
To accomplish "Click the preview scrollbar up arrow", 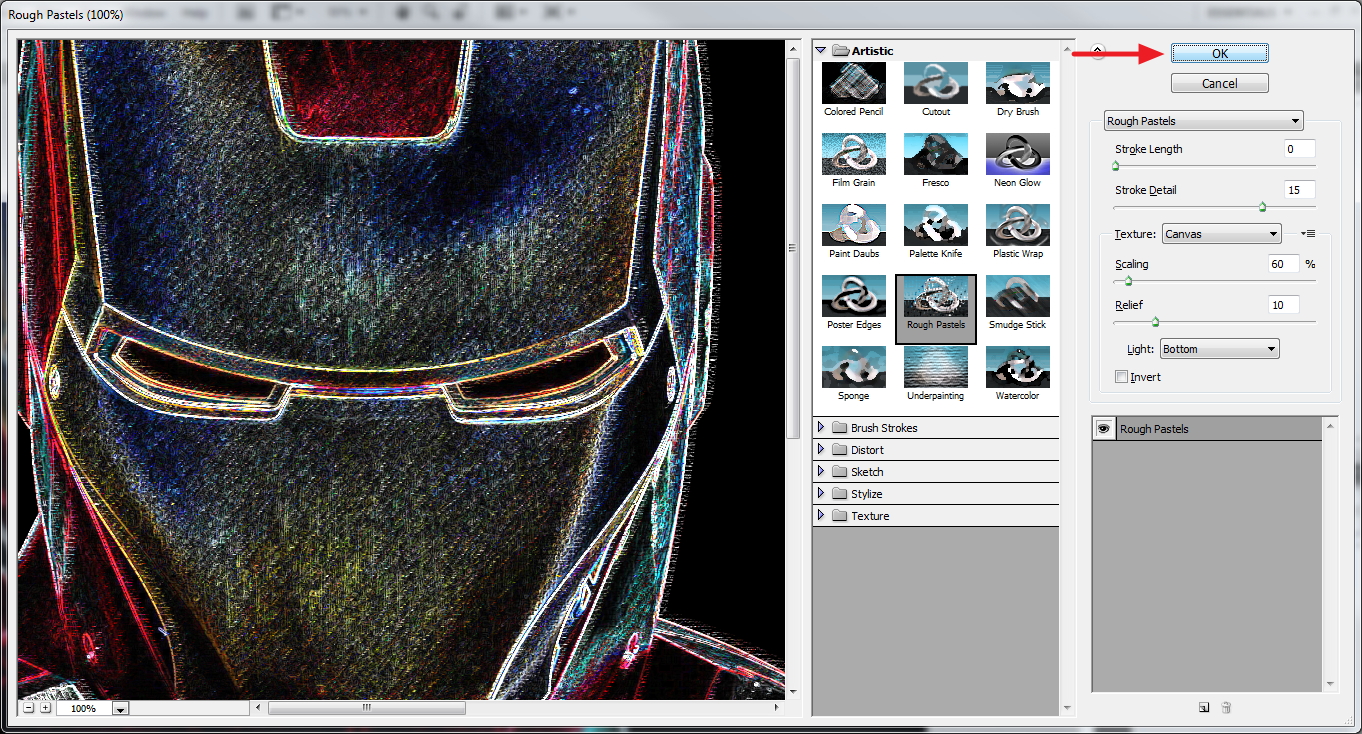I will [x=792, y=48].
